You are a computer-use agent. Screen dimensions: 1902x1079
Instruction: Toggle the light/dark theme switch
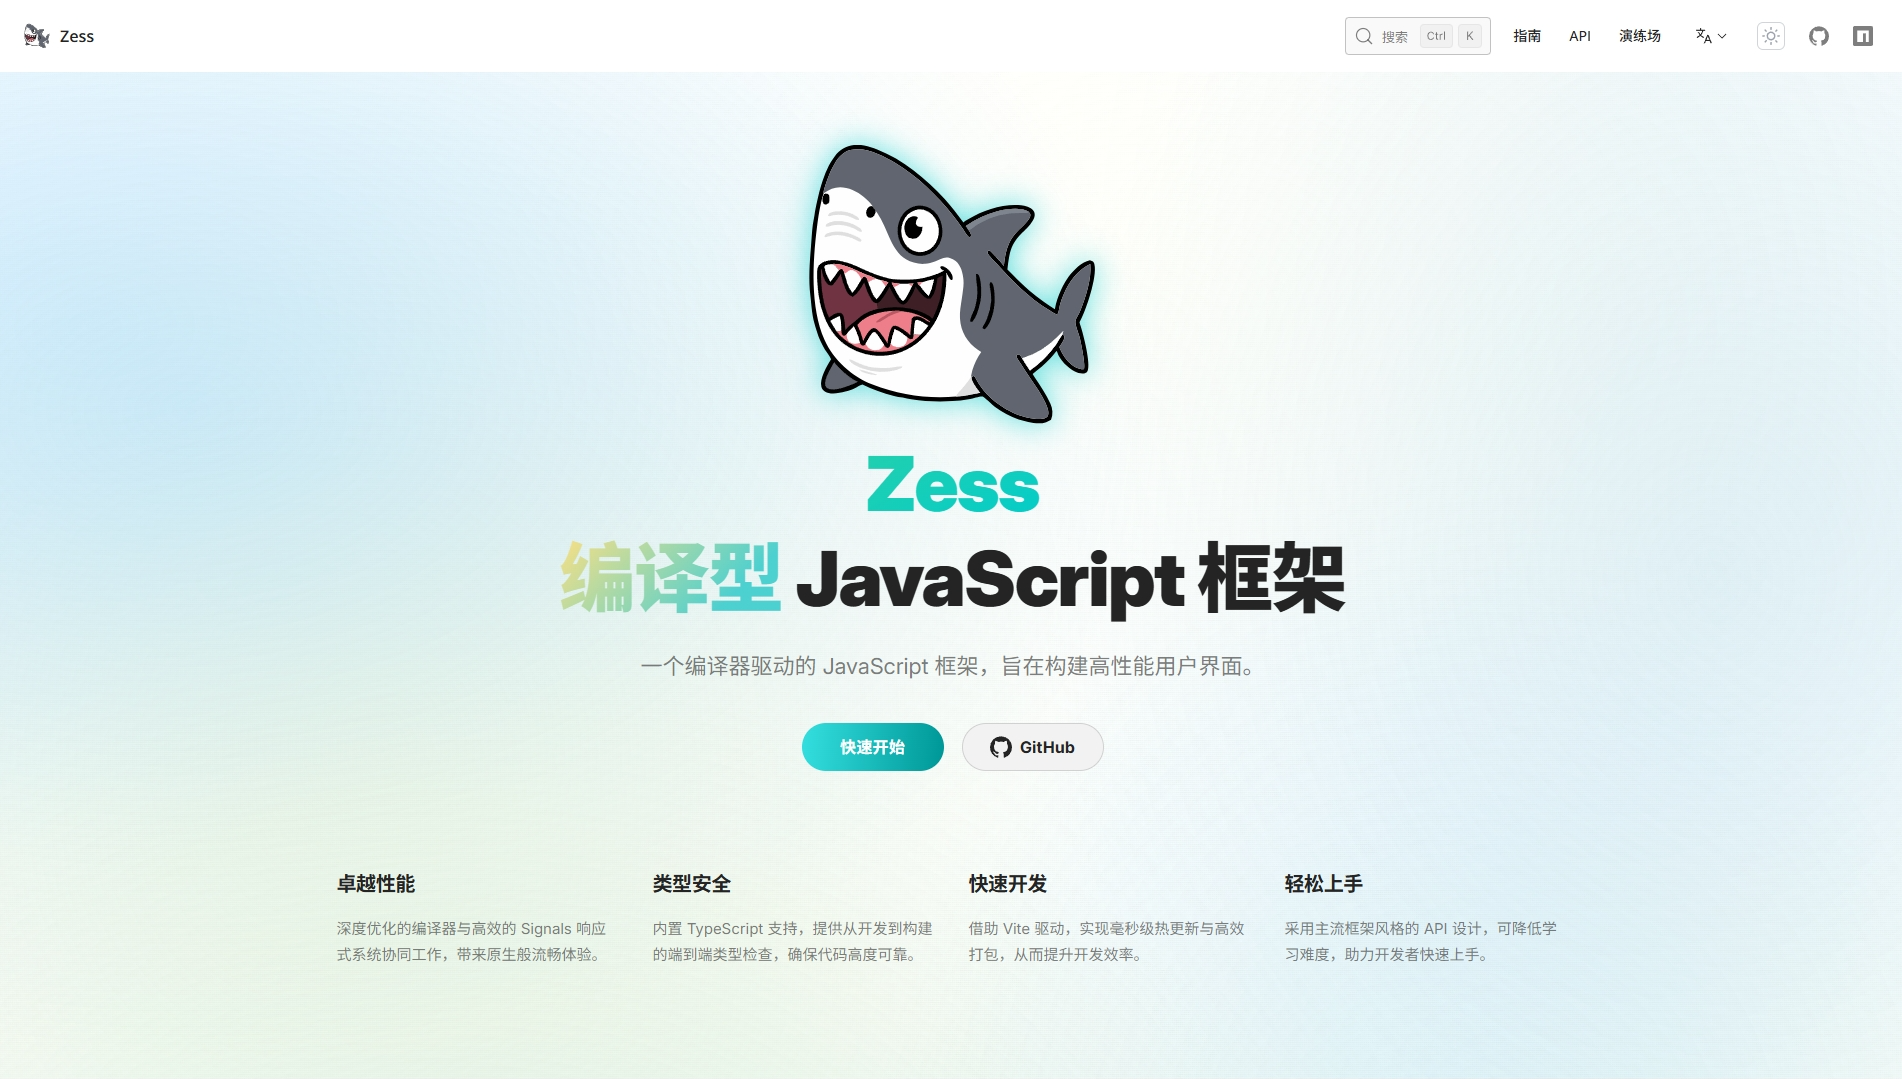(1771, 36)
